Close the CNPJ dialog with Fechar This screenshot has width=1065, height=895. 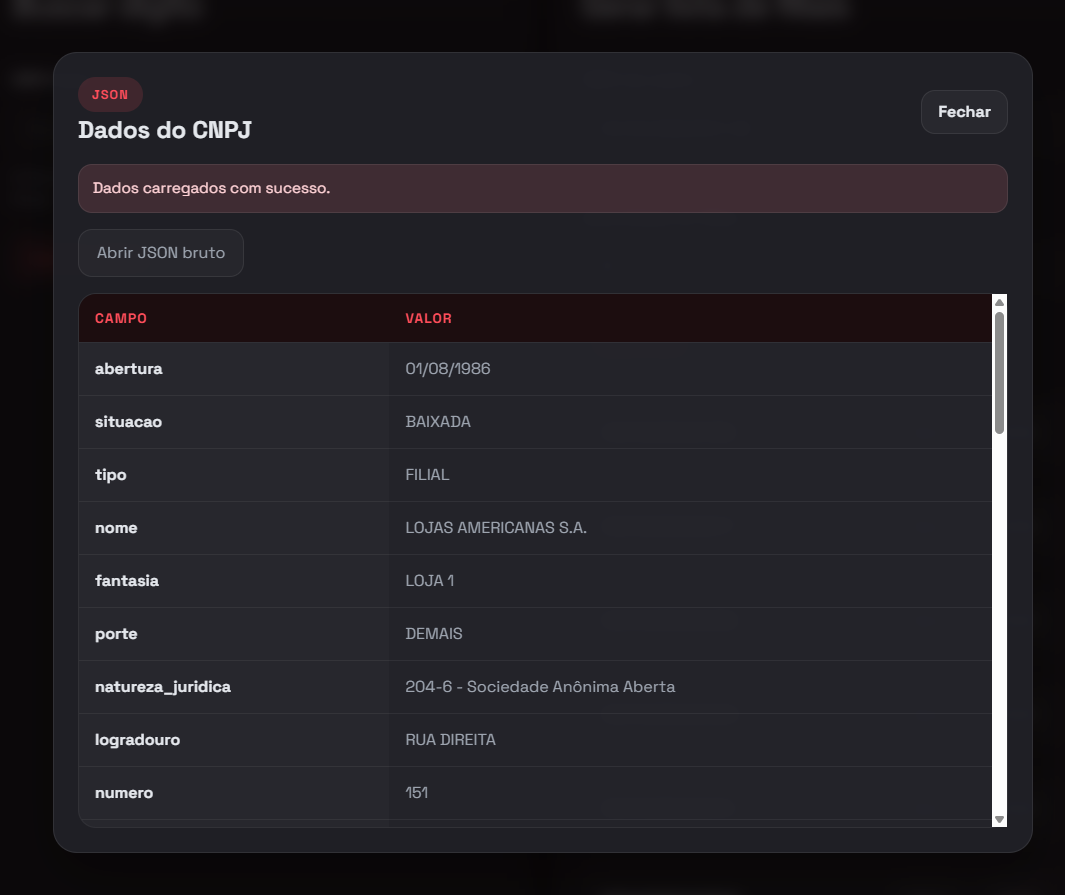(964, 112)
